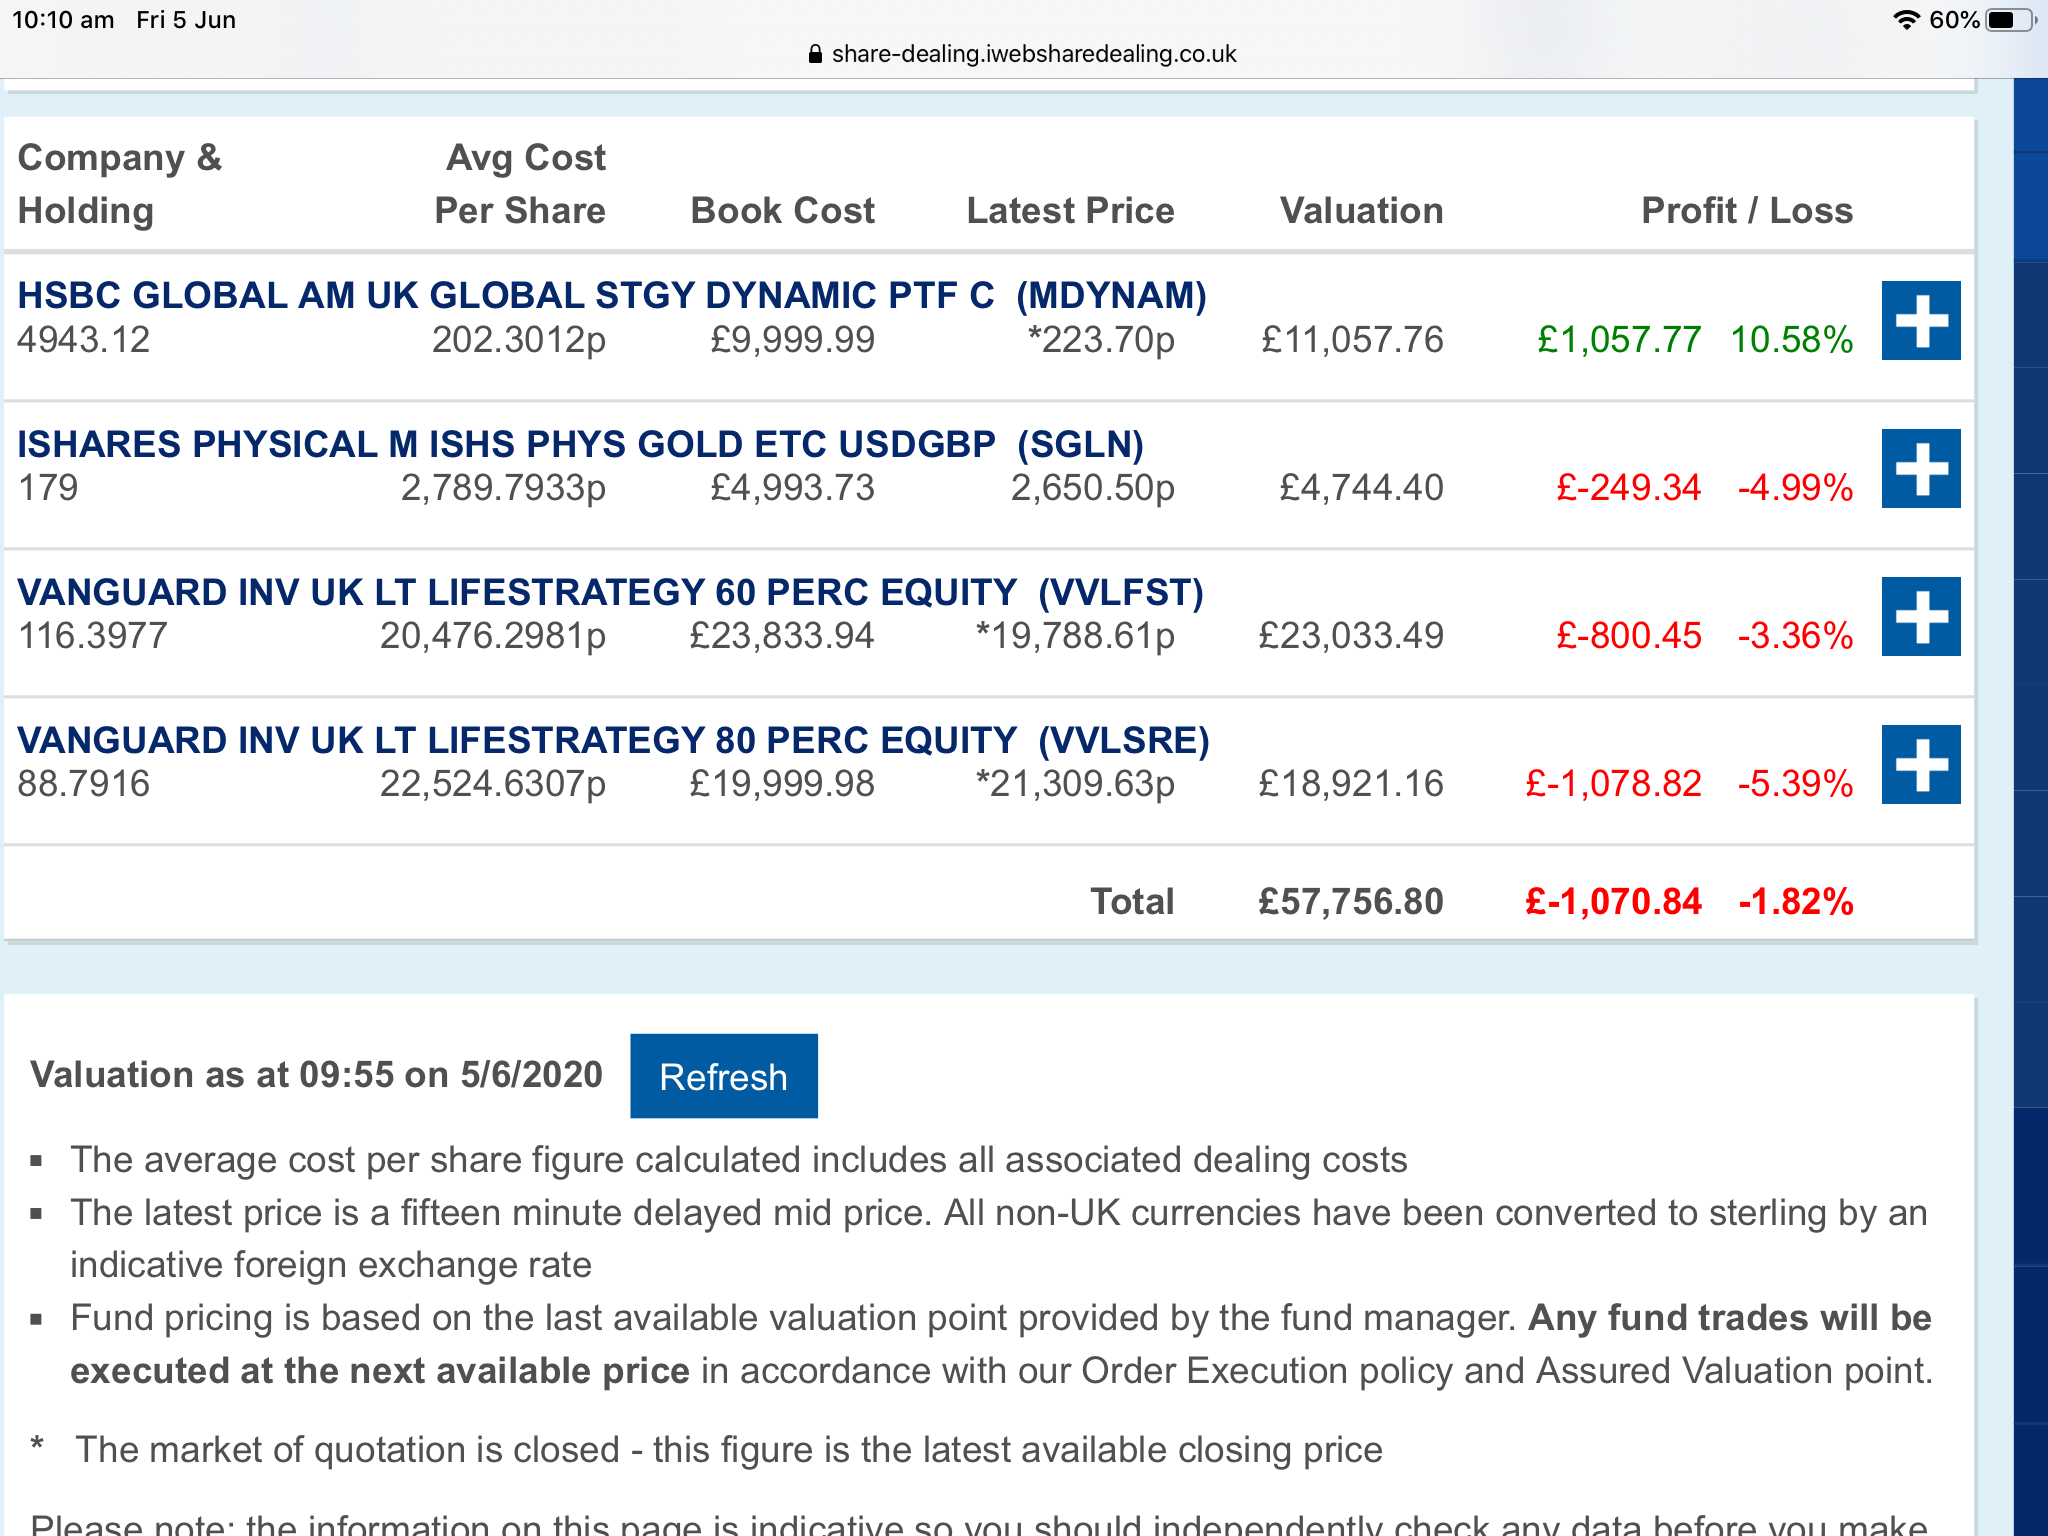
Task: Click the Refresh valuation button
Action: [723, 1076]
